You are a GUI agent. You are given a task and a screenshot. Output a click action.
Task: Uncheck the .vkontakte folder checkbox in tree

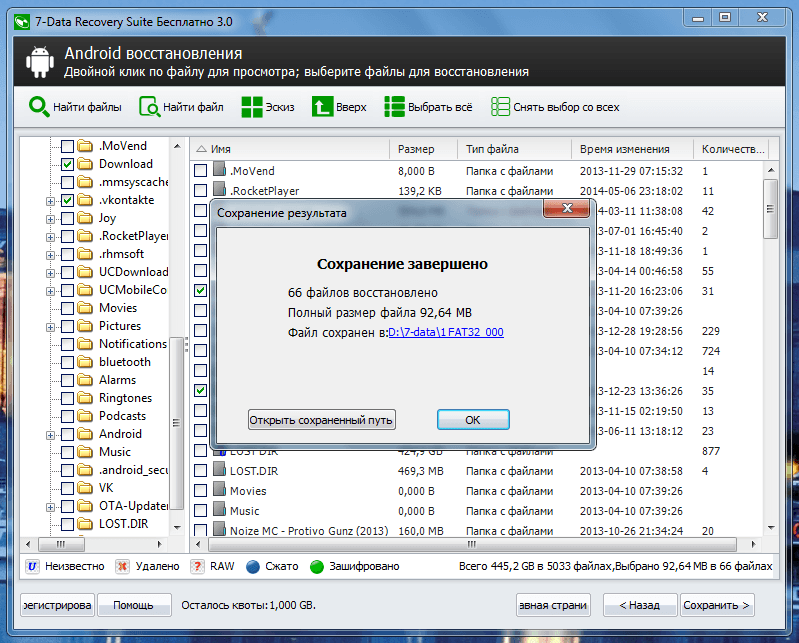(67, 200)
